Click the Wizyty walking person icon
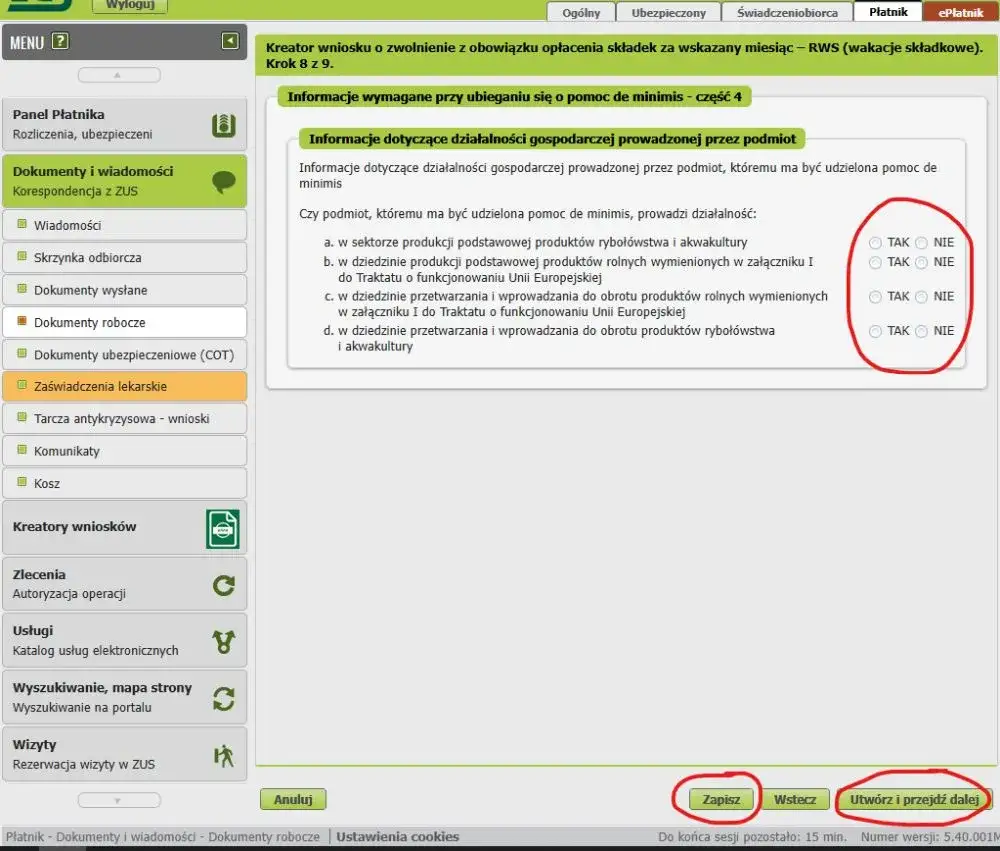This screenshot has width=1000, height=851. click(x=224, y=755)
